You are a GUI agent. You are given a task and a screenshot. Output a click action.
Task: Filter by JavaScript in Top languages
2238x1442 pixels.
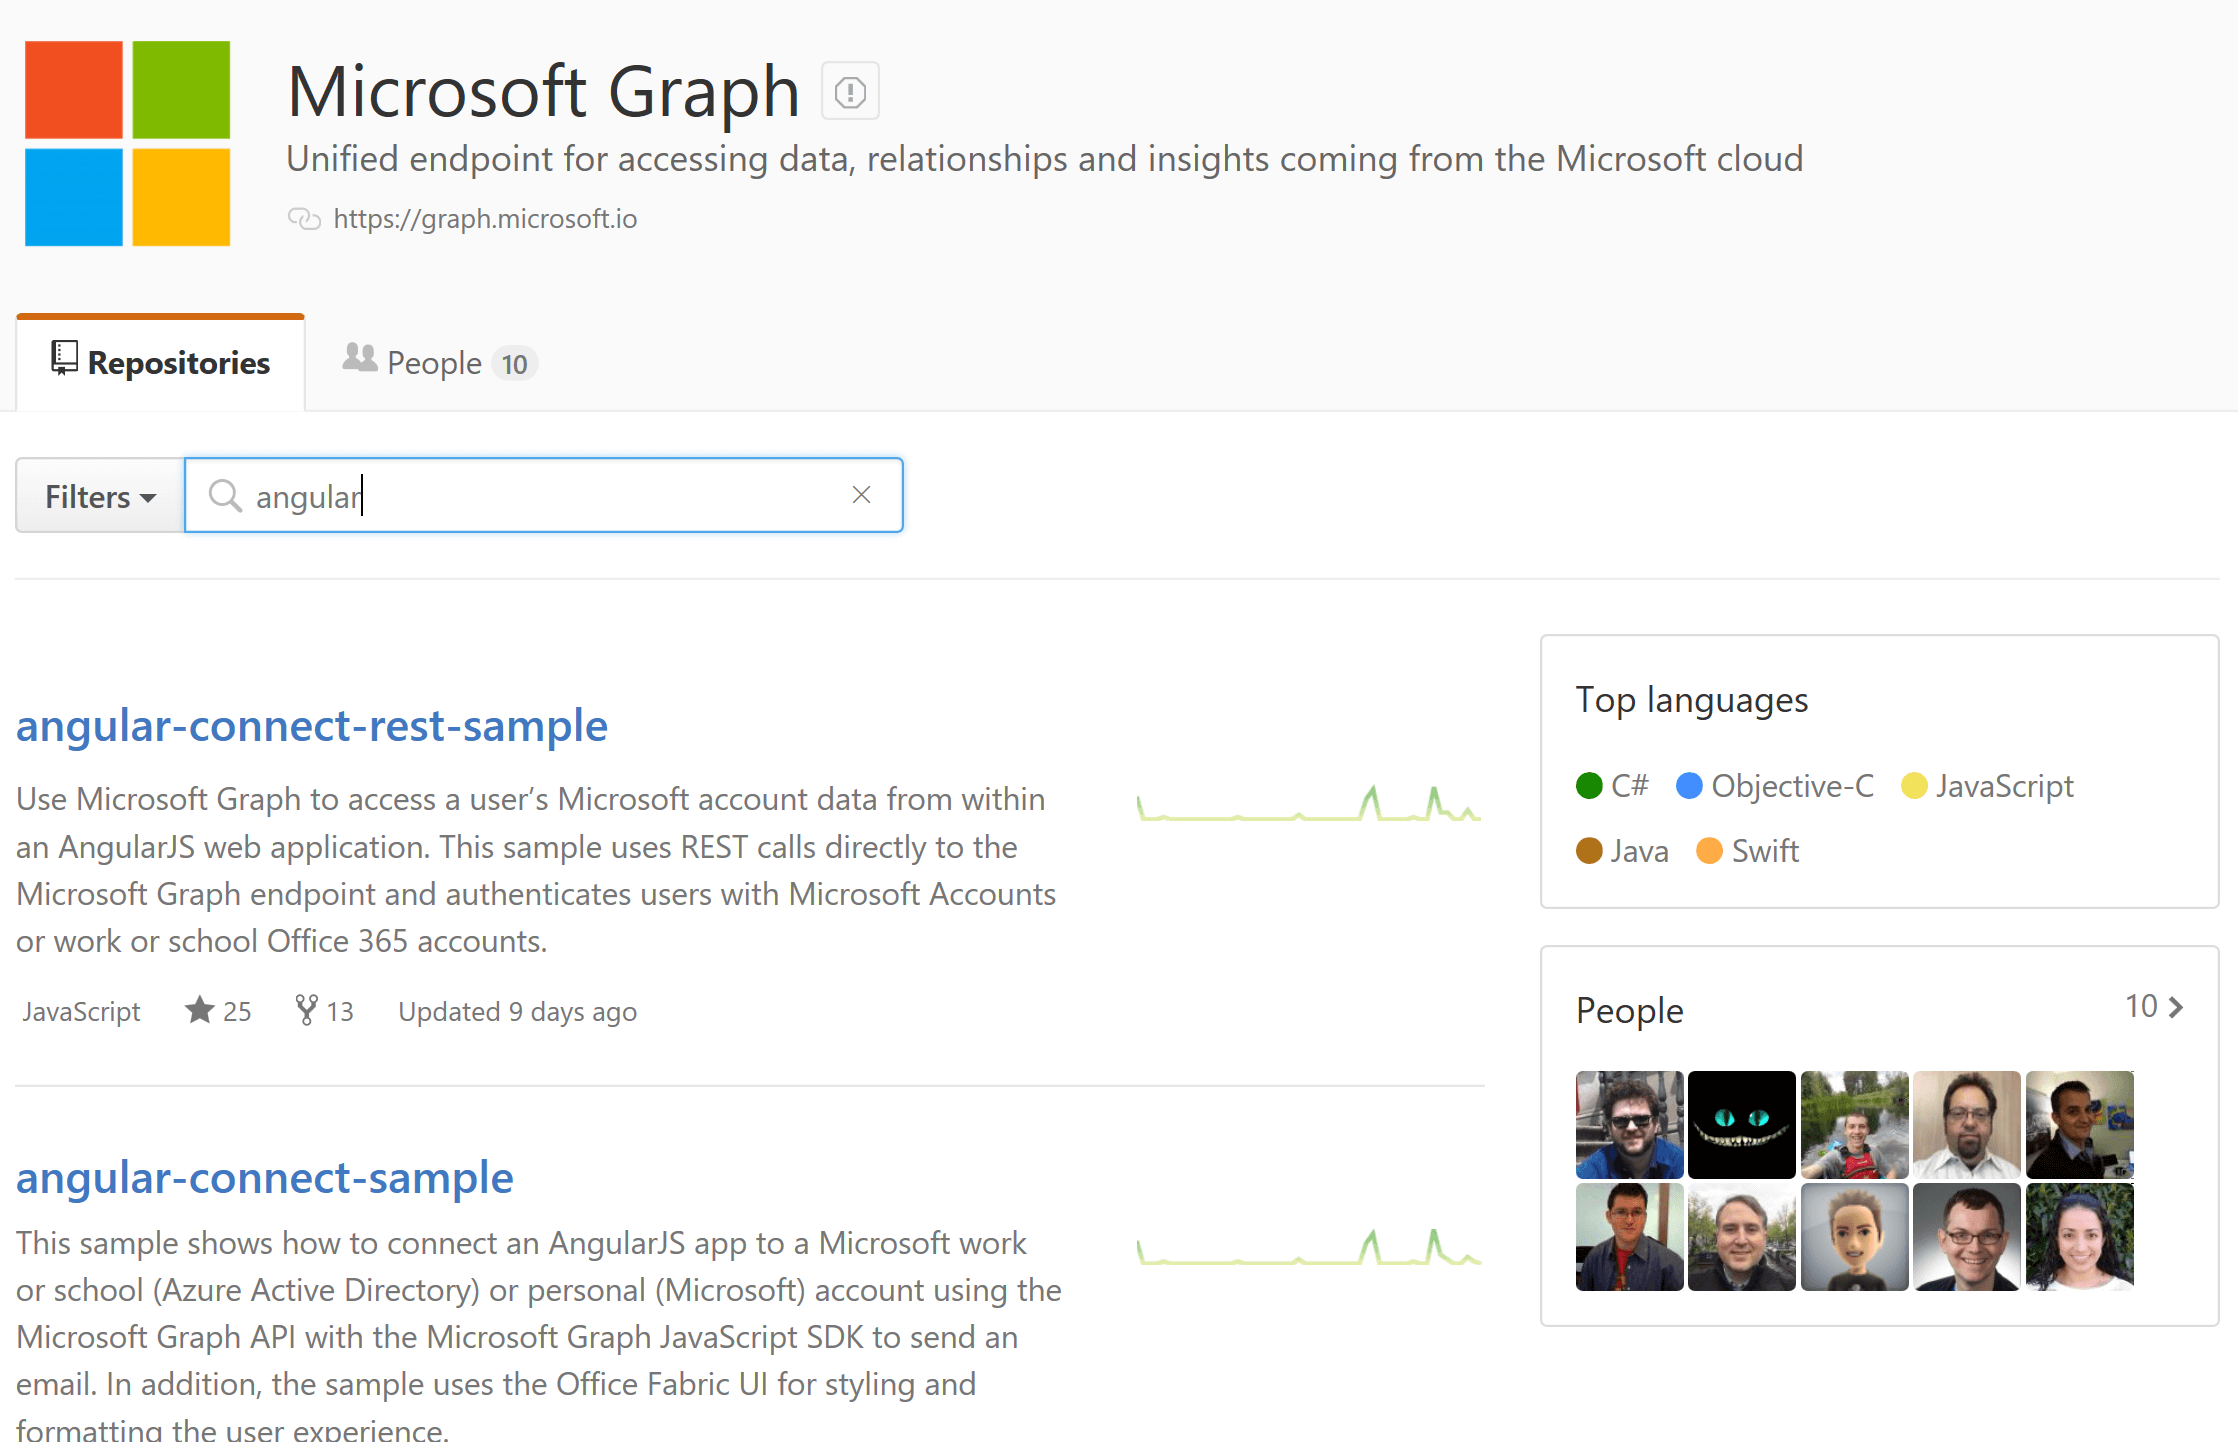[x=1987, y=786]
